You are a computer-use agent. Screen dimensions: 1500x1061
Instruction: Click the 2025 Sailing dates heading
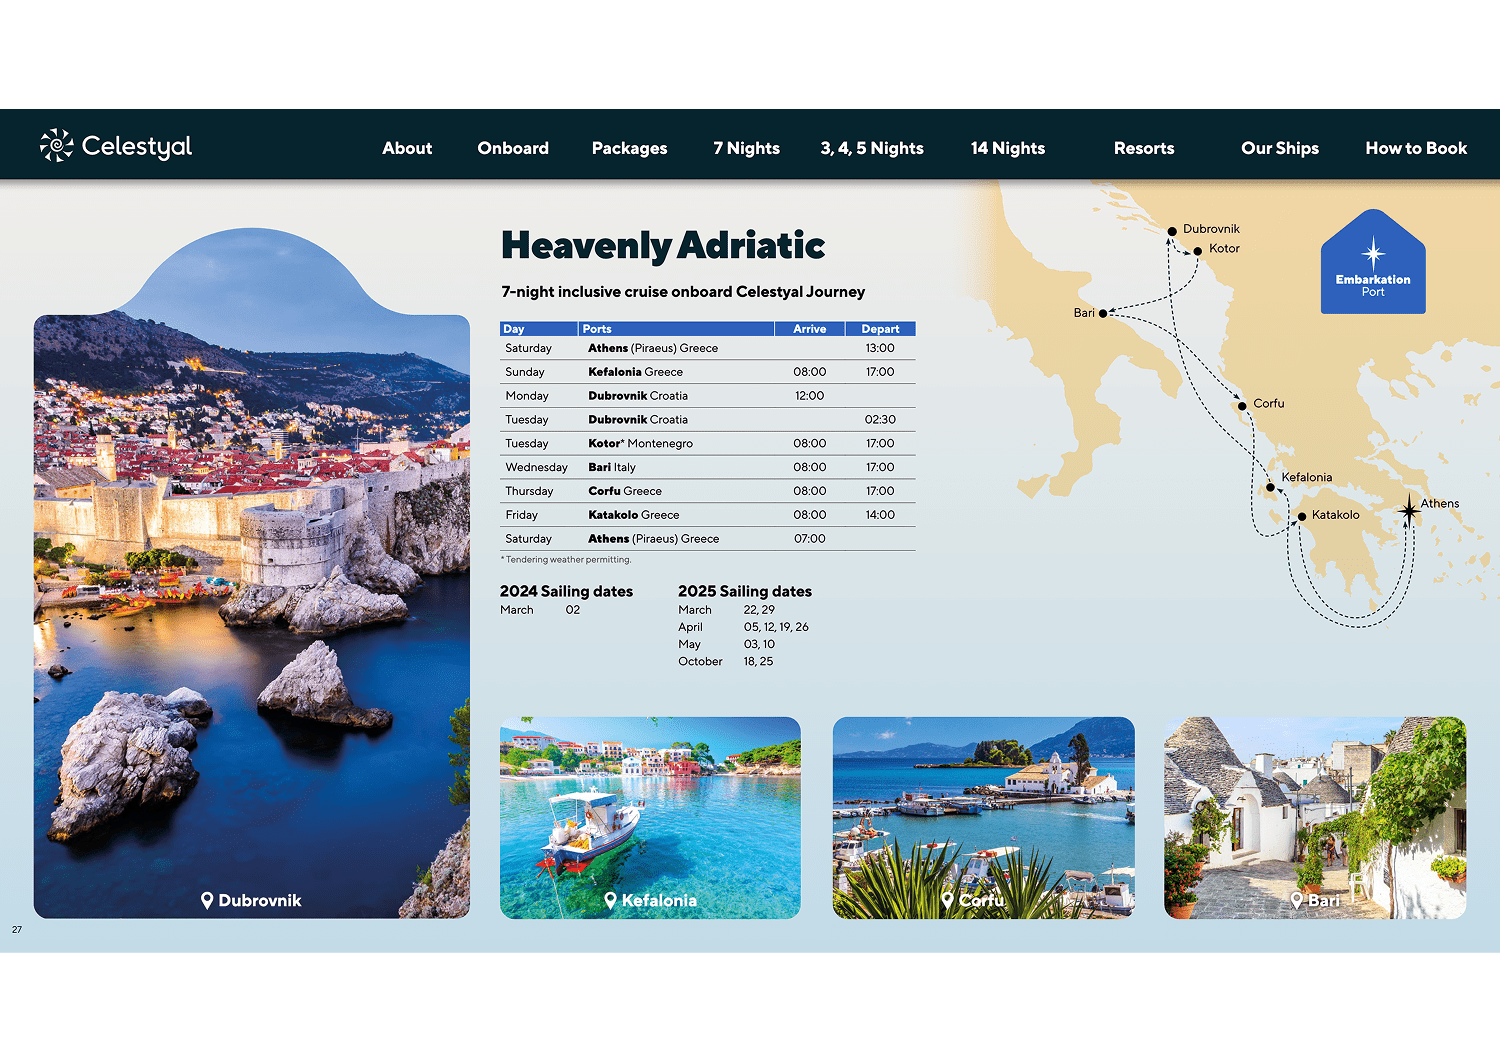pos(745,591)
